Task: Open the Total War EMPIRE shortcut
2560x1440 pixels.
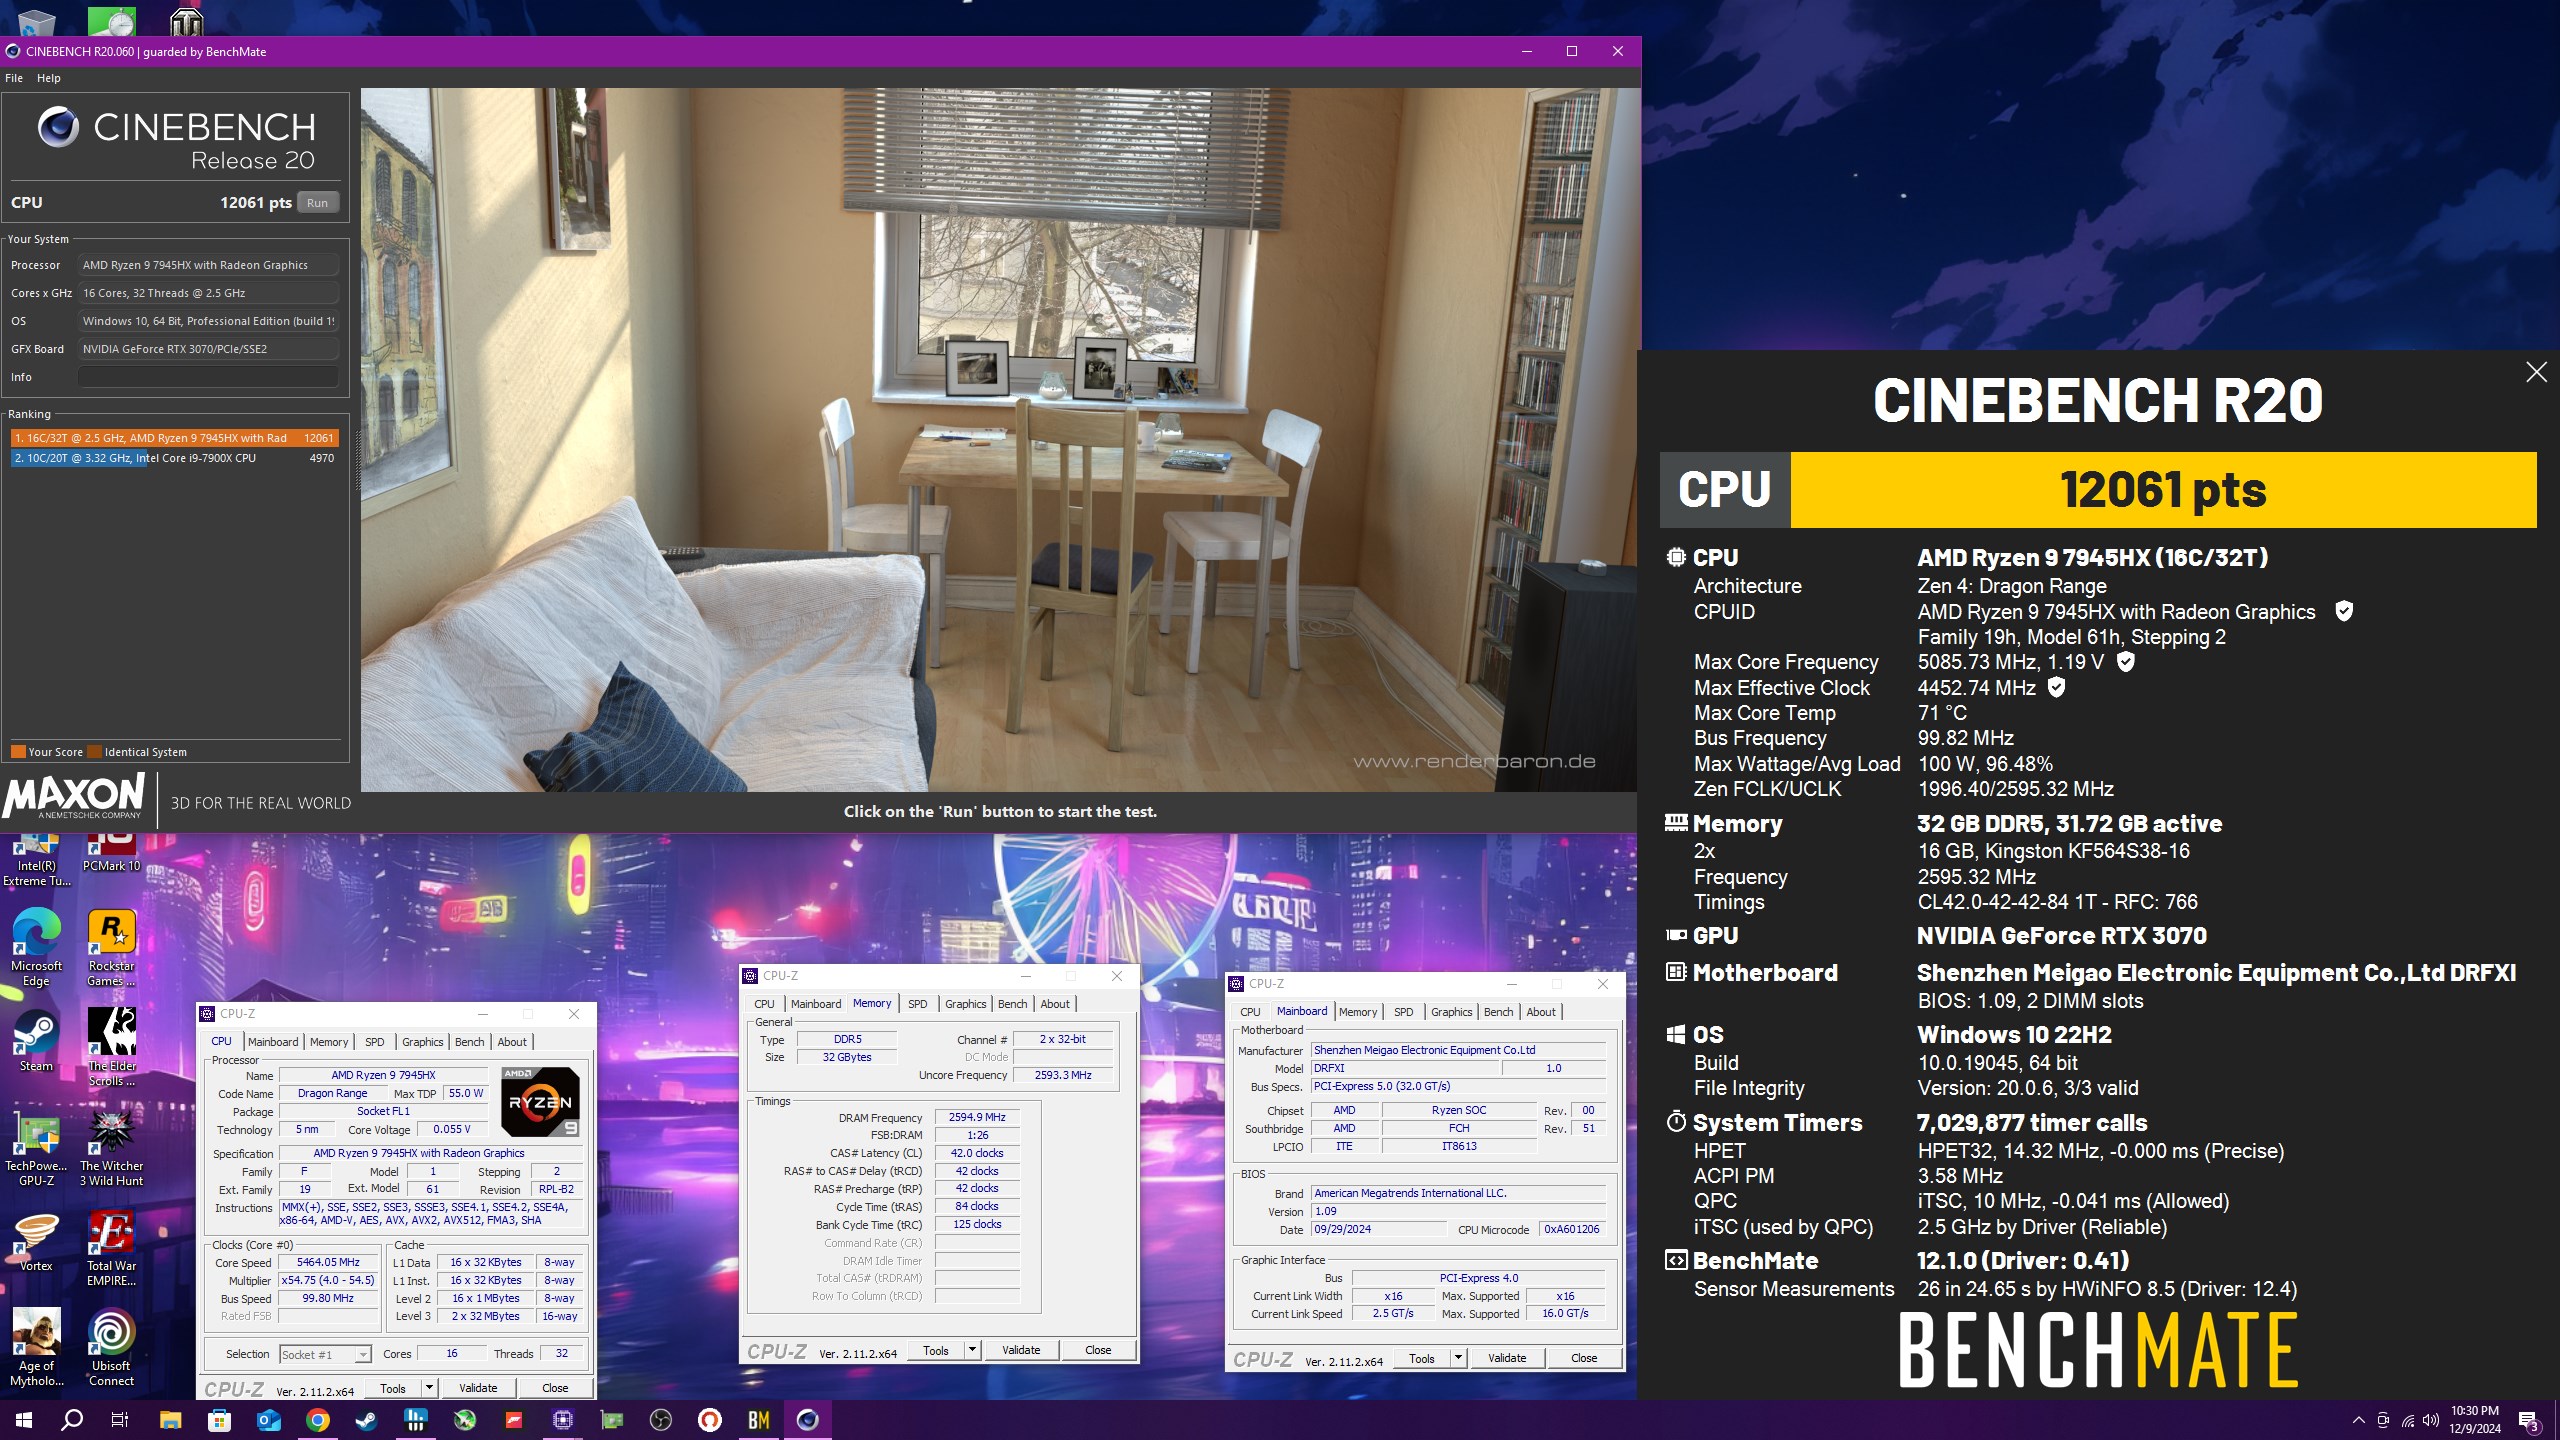Action: 111,1248
